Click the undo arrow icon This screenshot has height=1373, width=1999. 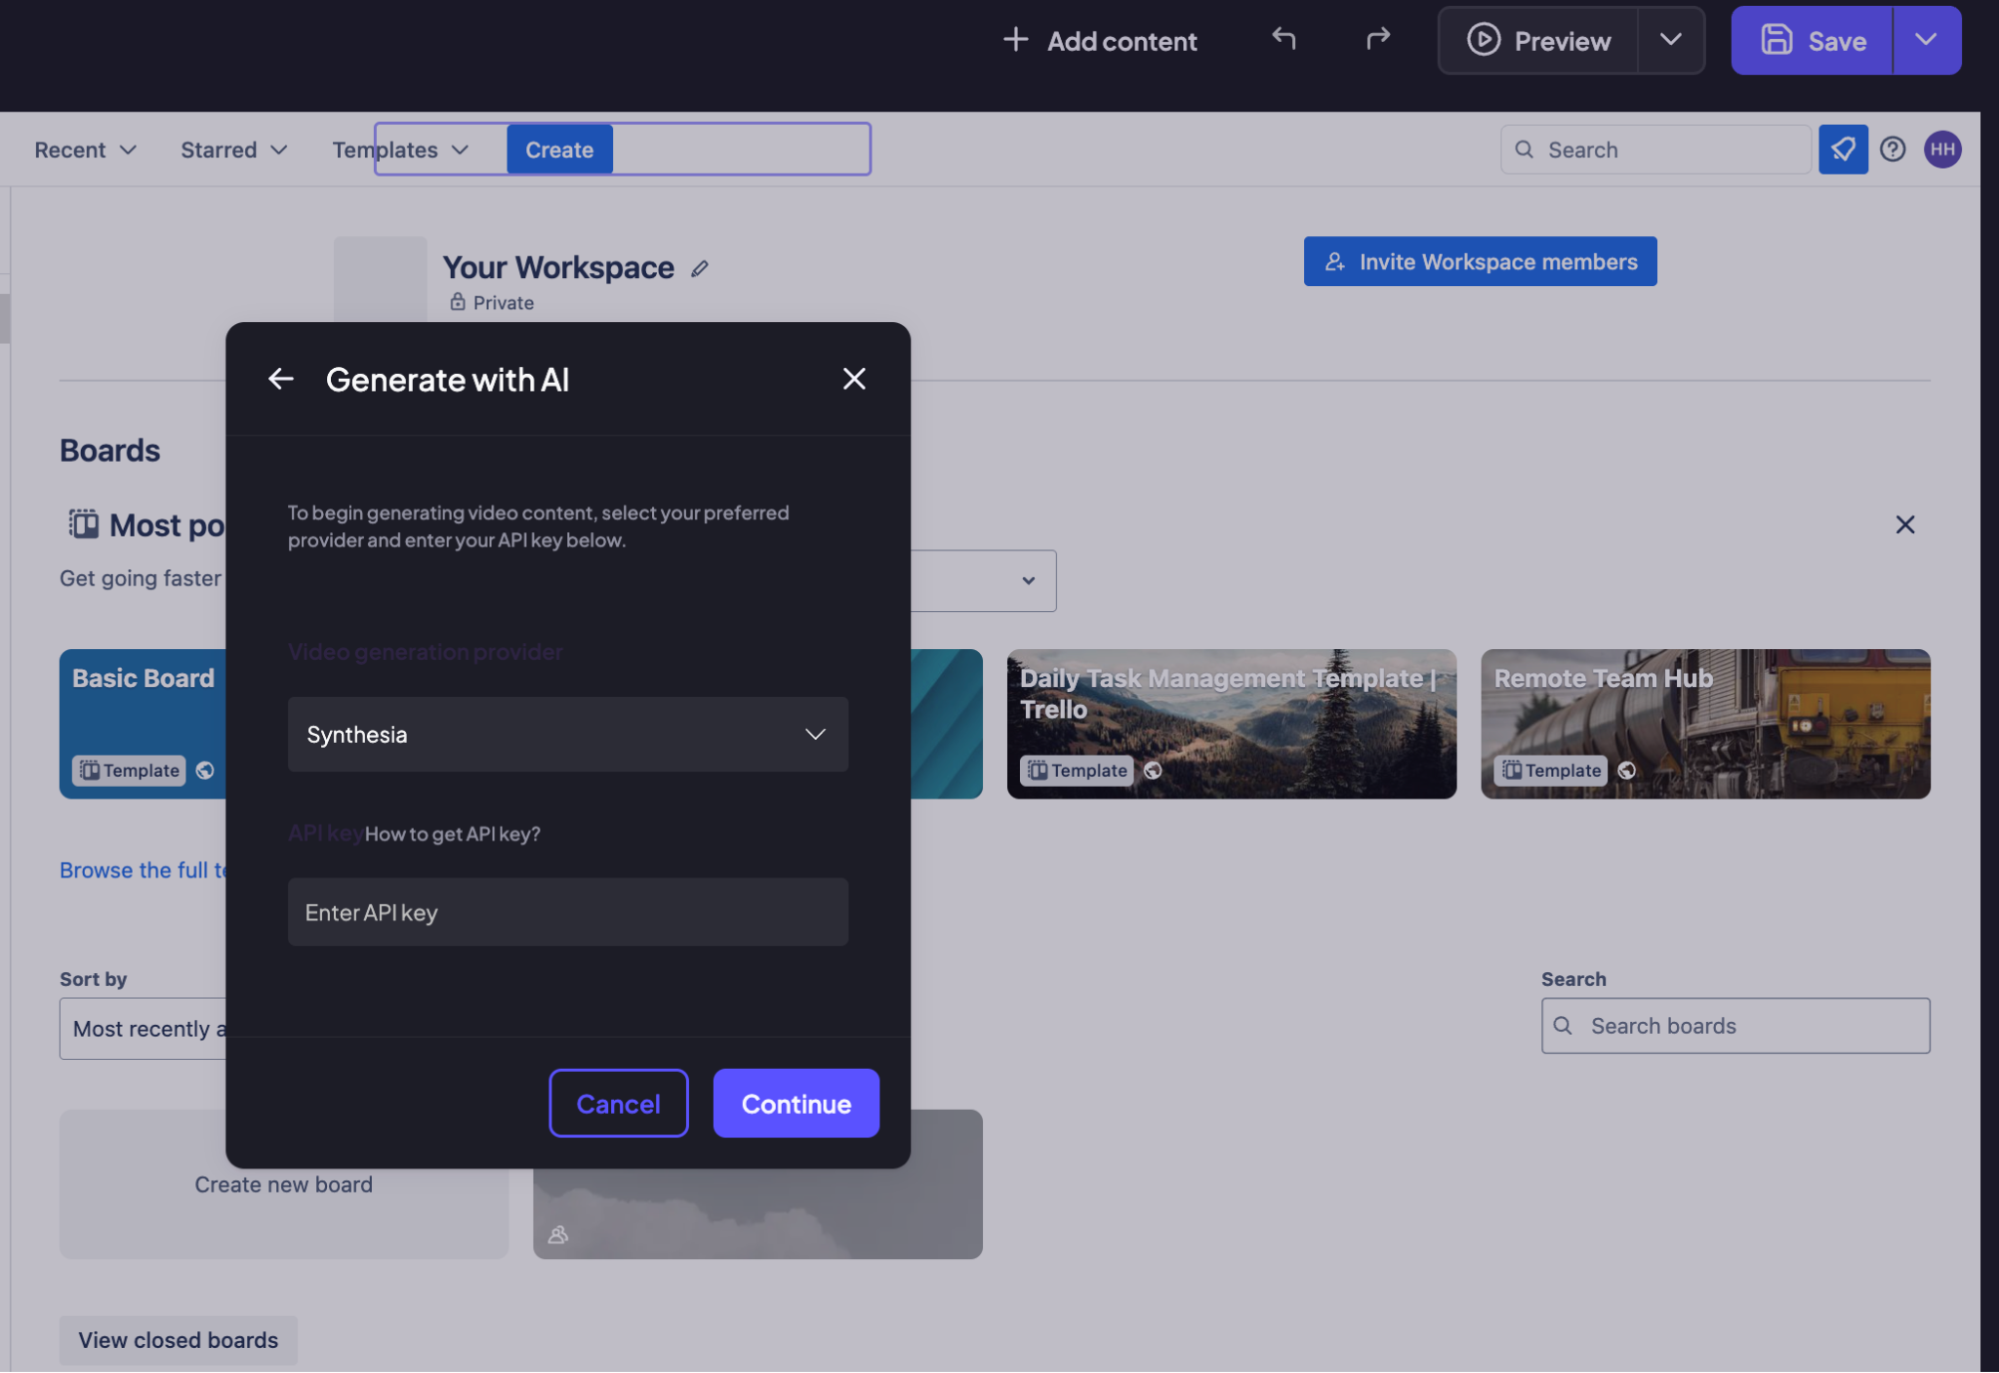tap(1284, 39)
